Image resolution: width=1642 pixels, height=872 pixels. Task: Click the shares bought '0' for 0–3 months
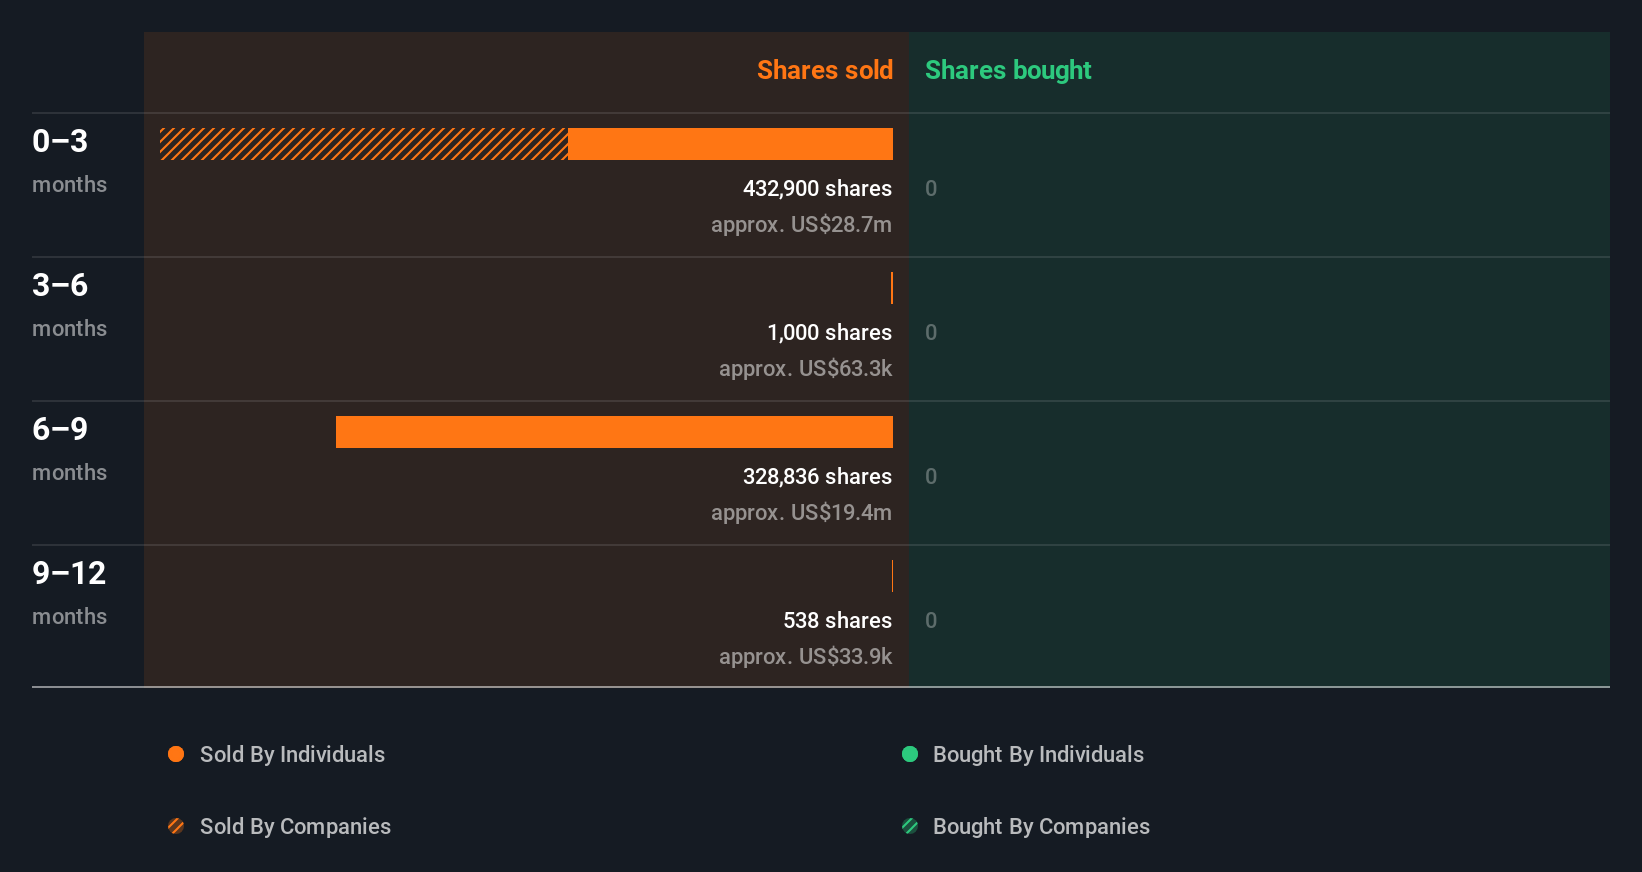pos(931,189)
